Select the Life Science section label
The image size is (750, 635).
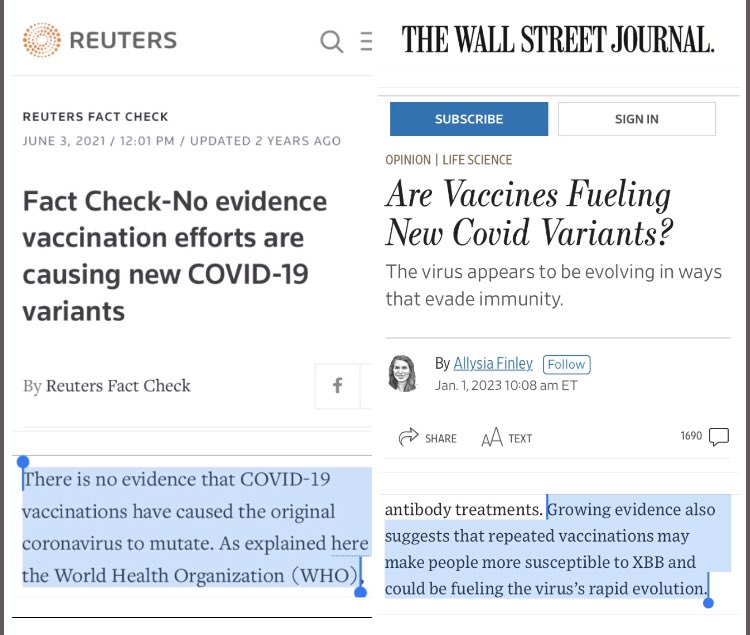point(477,160)
